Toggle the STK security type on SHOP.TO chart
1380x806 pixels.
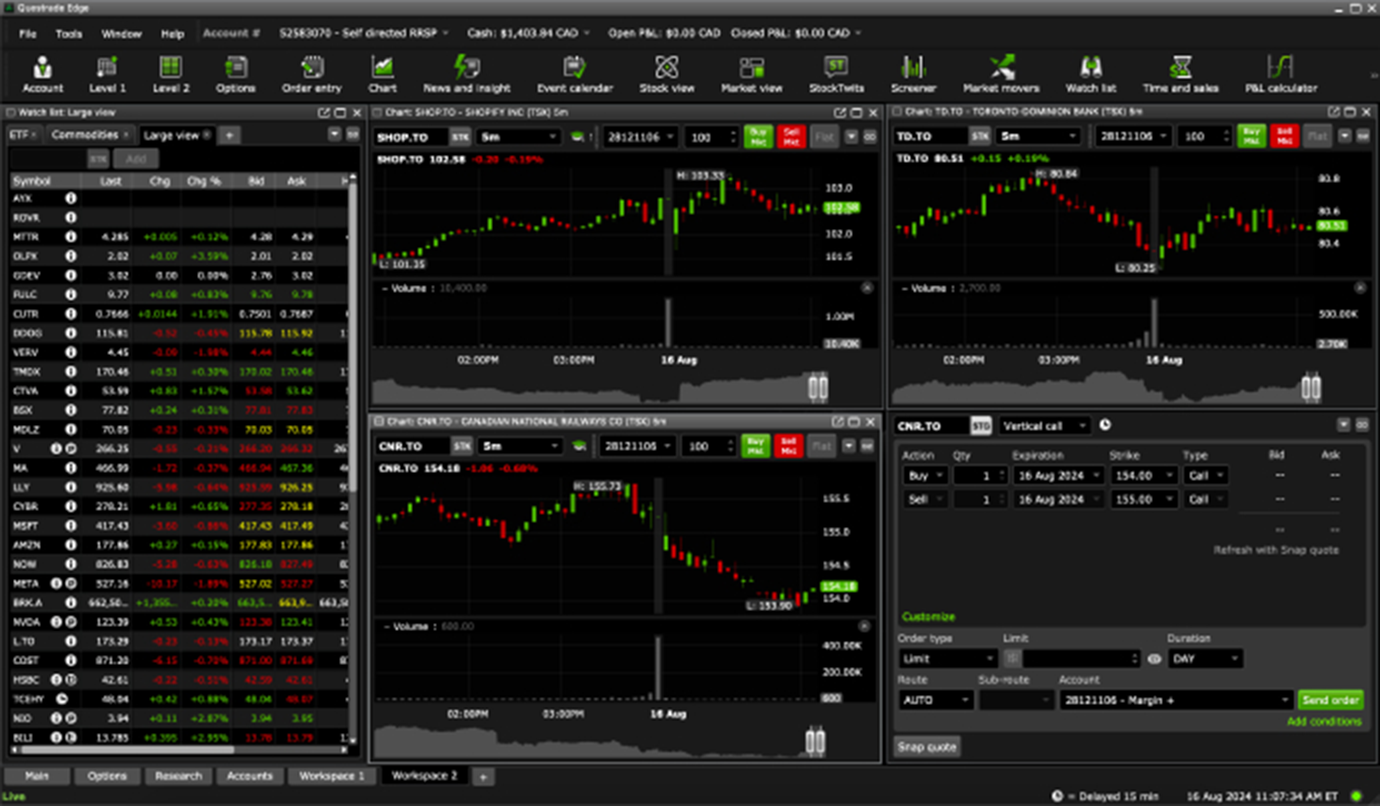click(460, 137)
